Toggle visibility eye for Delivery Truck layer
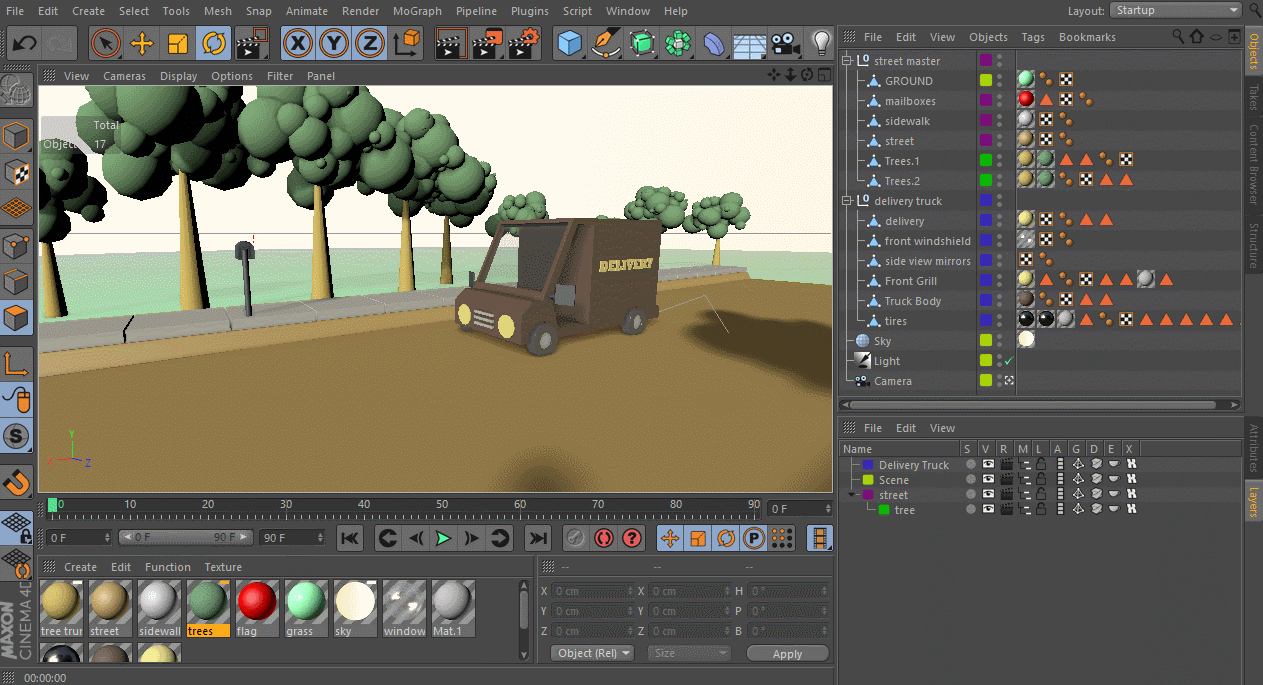 pyautogui.click(x=988, y=465)
